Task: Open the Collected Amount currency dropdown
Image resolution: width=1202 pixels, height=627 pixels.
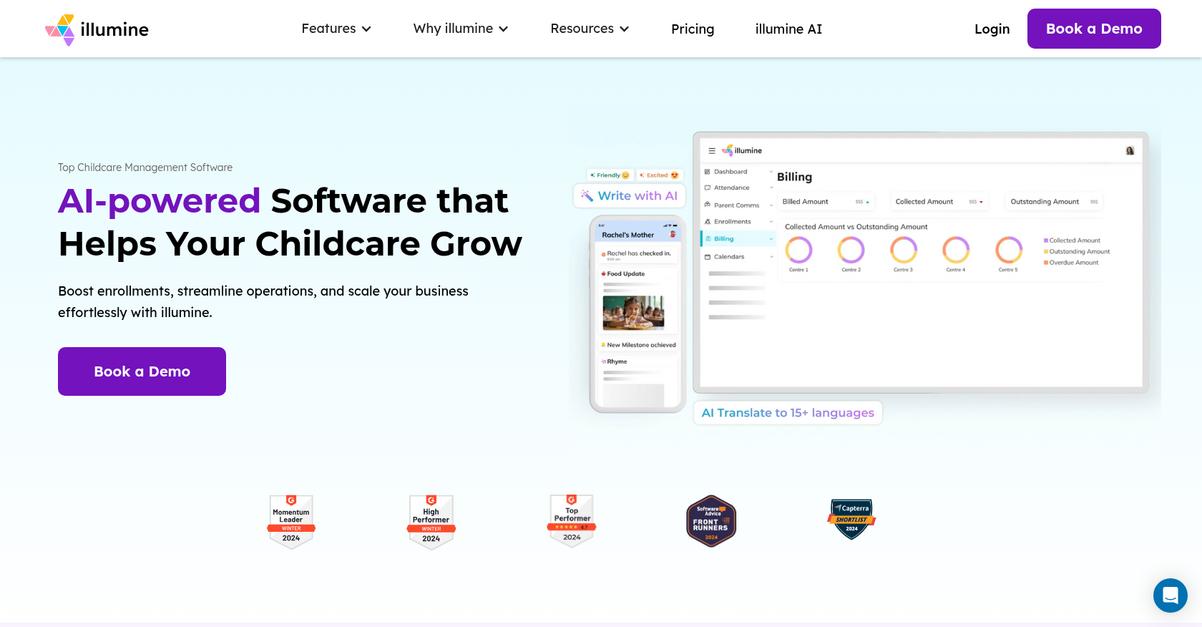Action: 977,202
